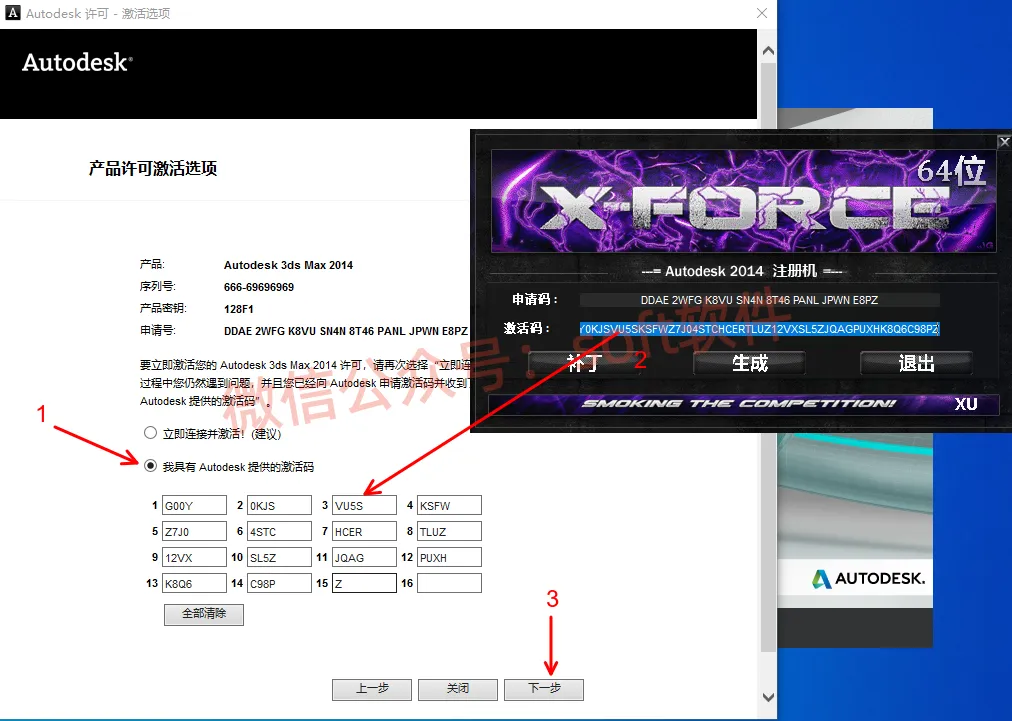Select 我具有 Autodesk 提供的激活码 radio option
Viewport: 1012px width, 721px height.
150,465
